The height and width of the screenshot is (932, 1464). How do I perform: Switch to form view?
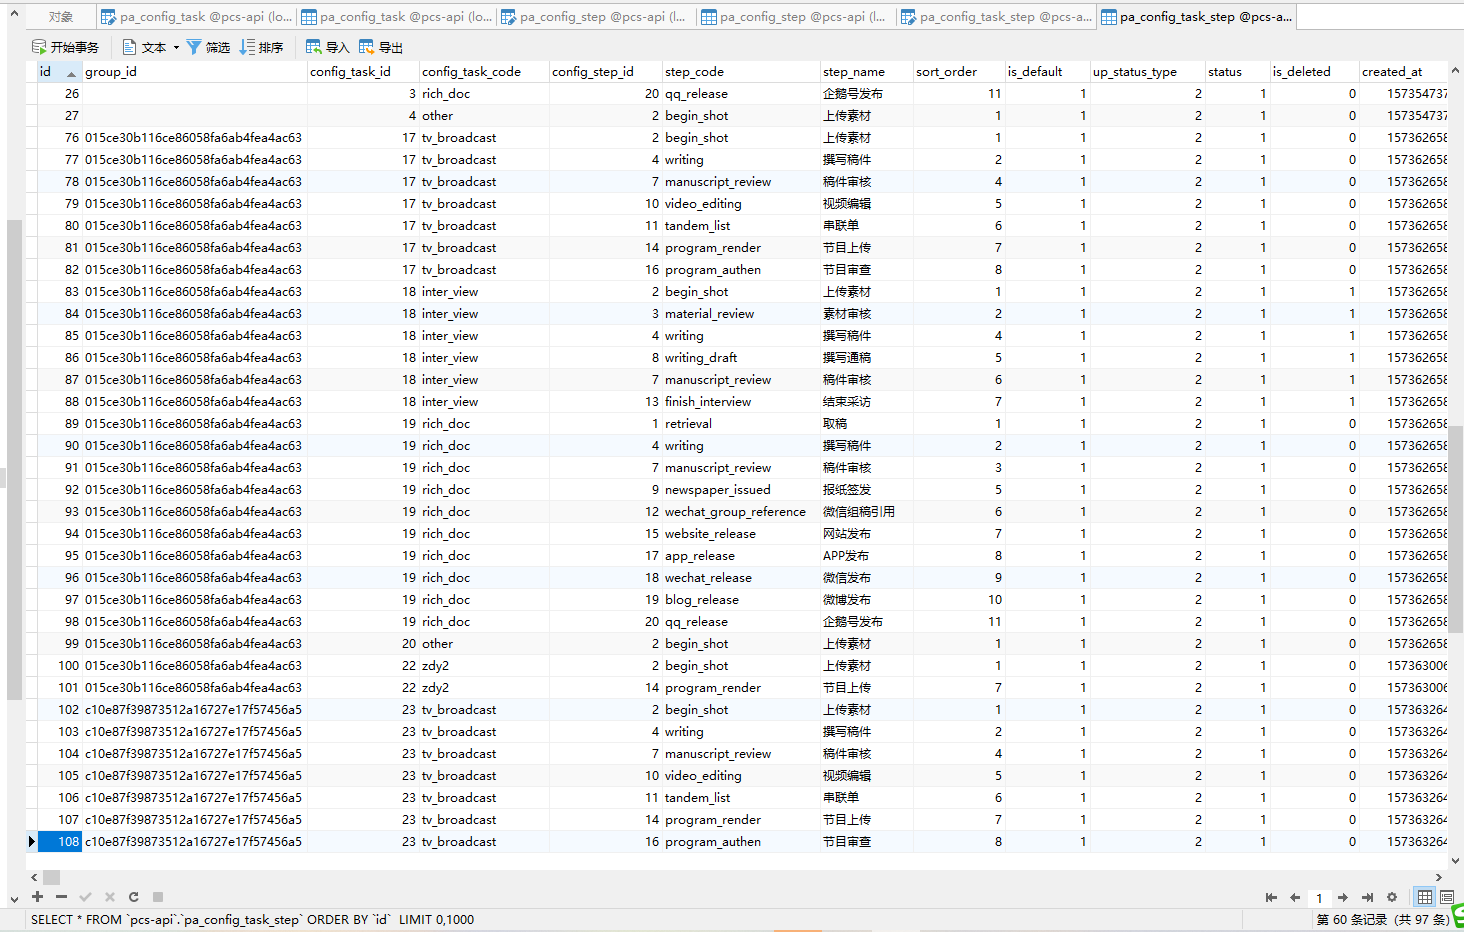[1446, 897]
